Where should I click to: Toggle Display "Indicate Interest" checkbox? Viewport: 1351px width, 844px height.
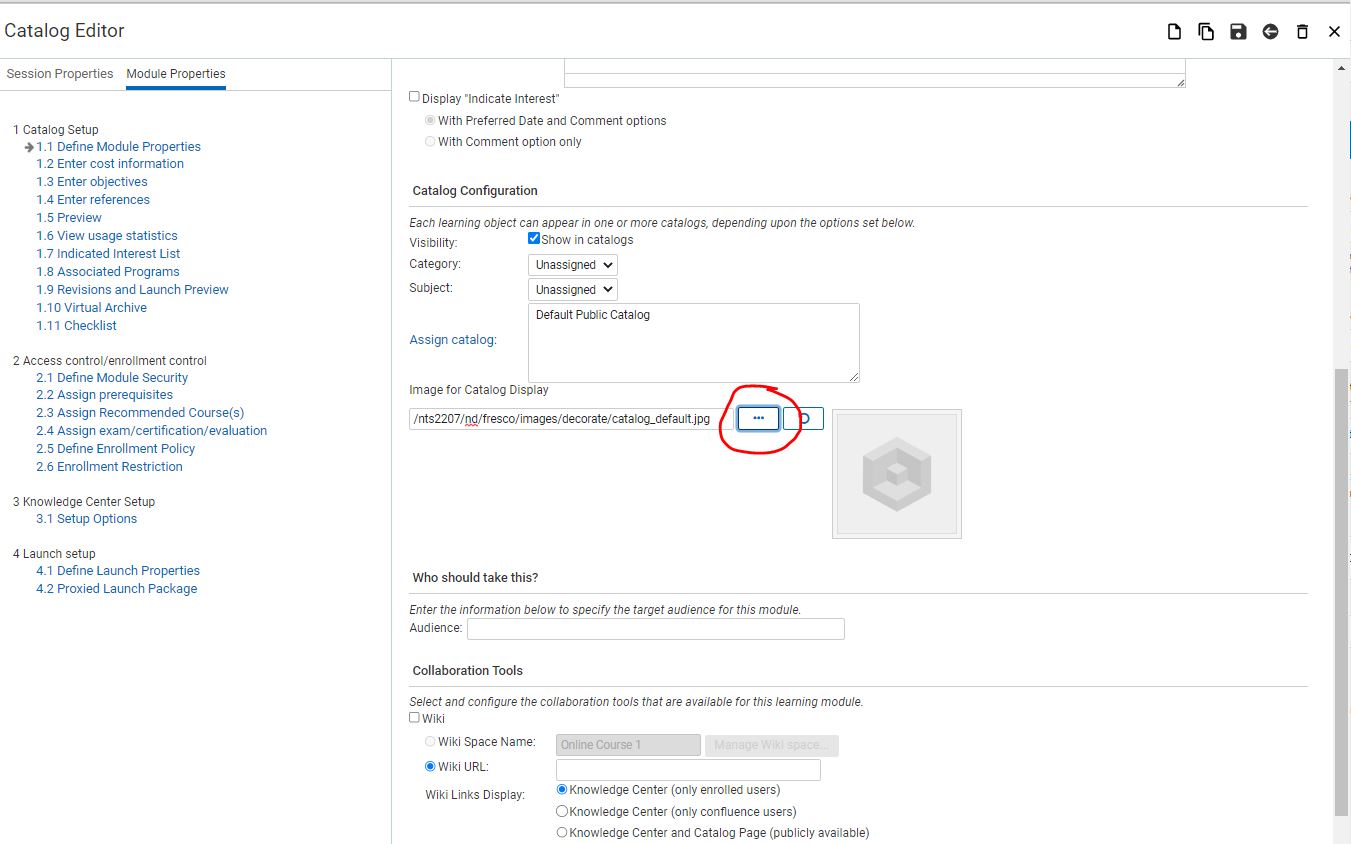[414, 97]
